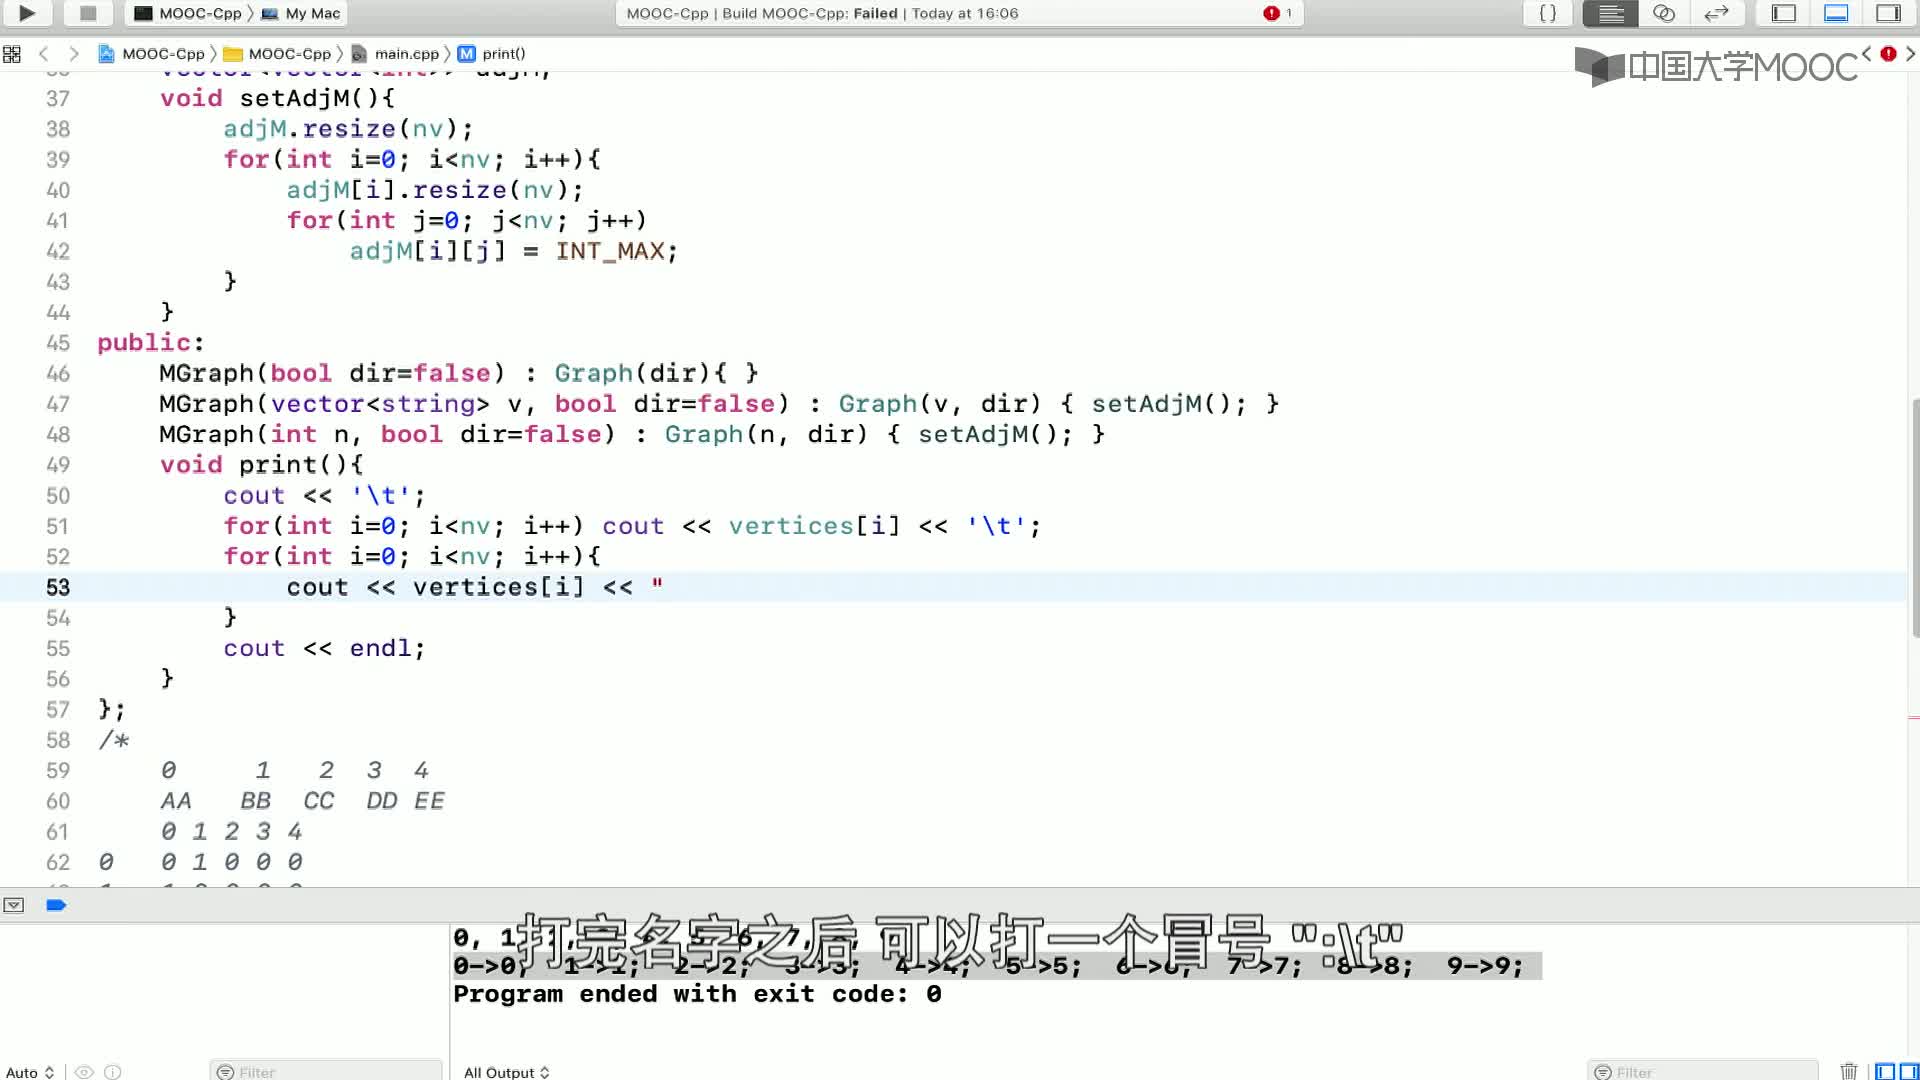
Task: Show console pane button
Action: click(x=1908, y=1072)
